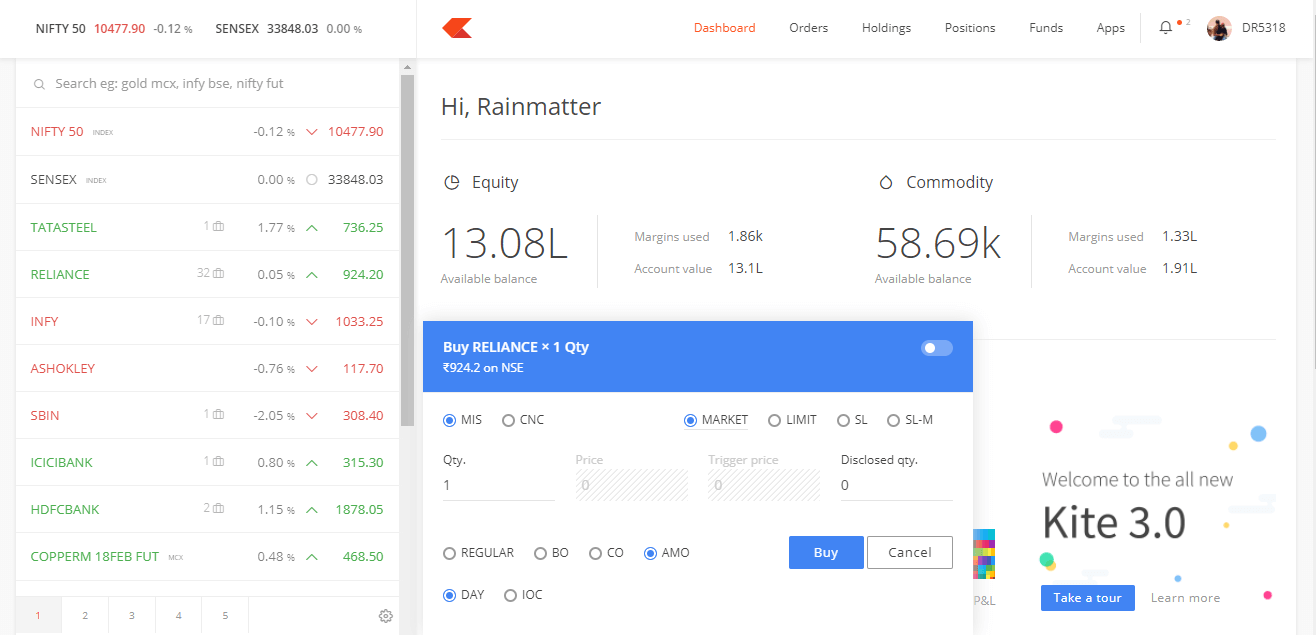1316x635 pixels.
Task: Click the holdings briefcase icon on SBIN row
Action: point(218,415)
